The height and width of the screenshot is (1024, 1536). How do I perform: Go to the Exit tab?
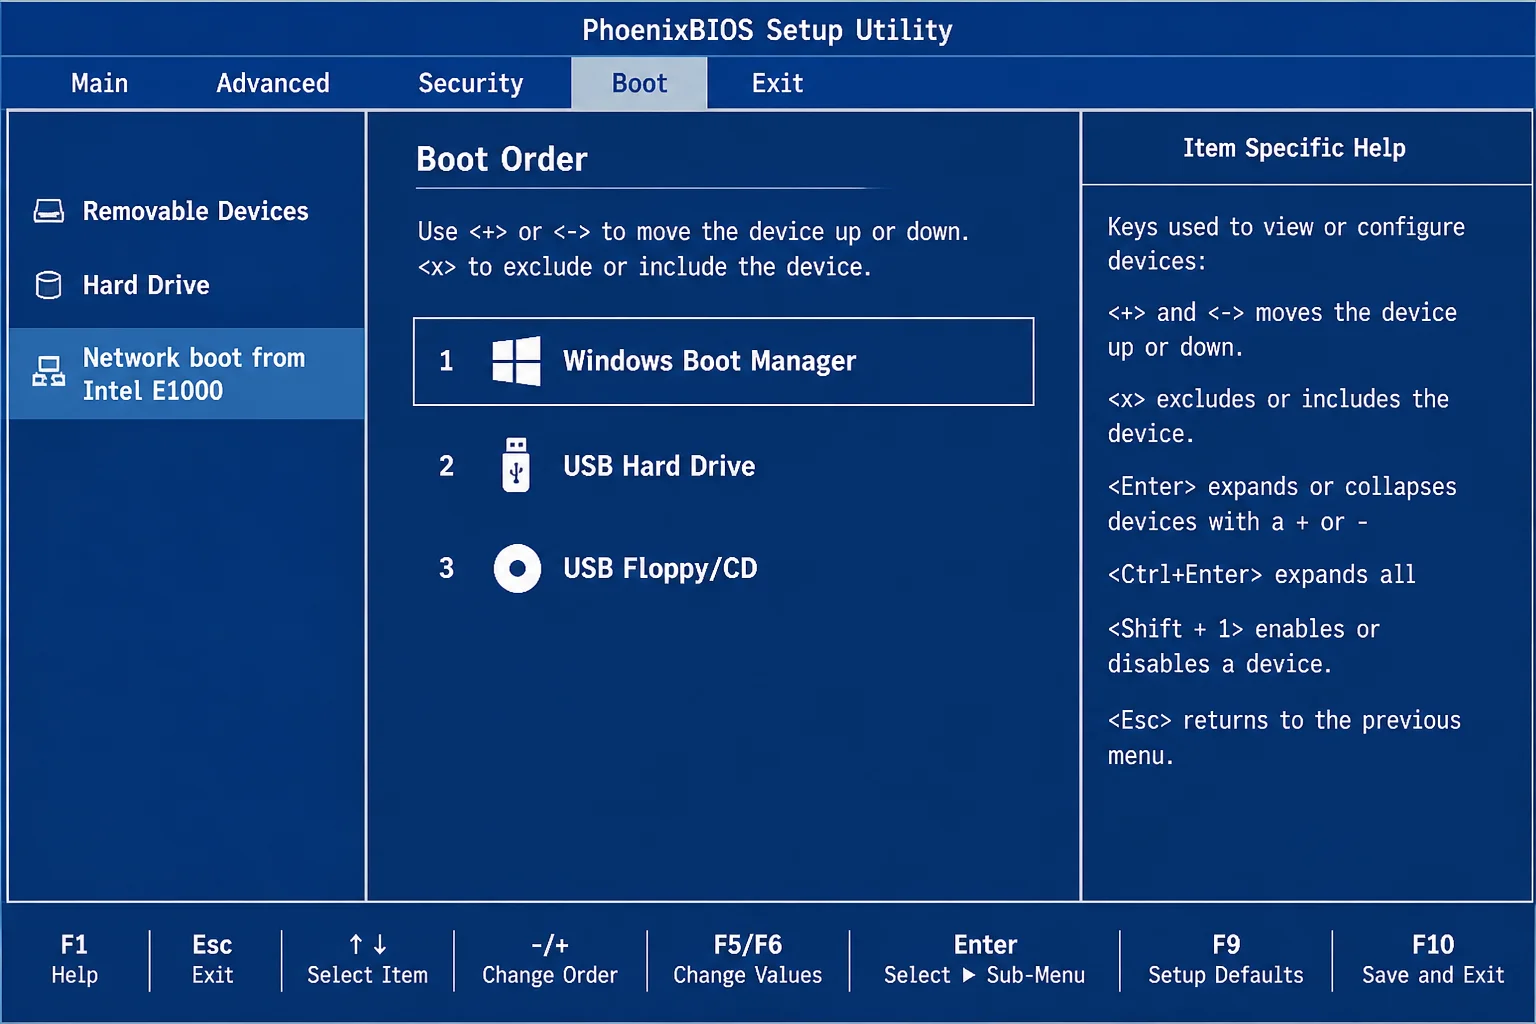[x=778, y=83]
